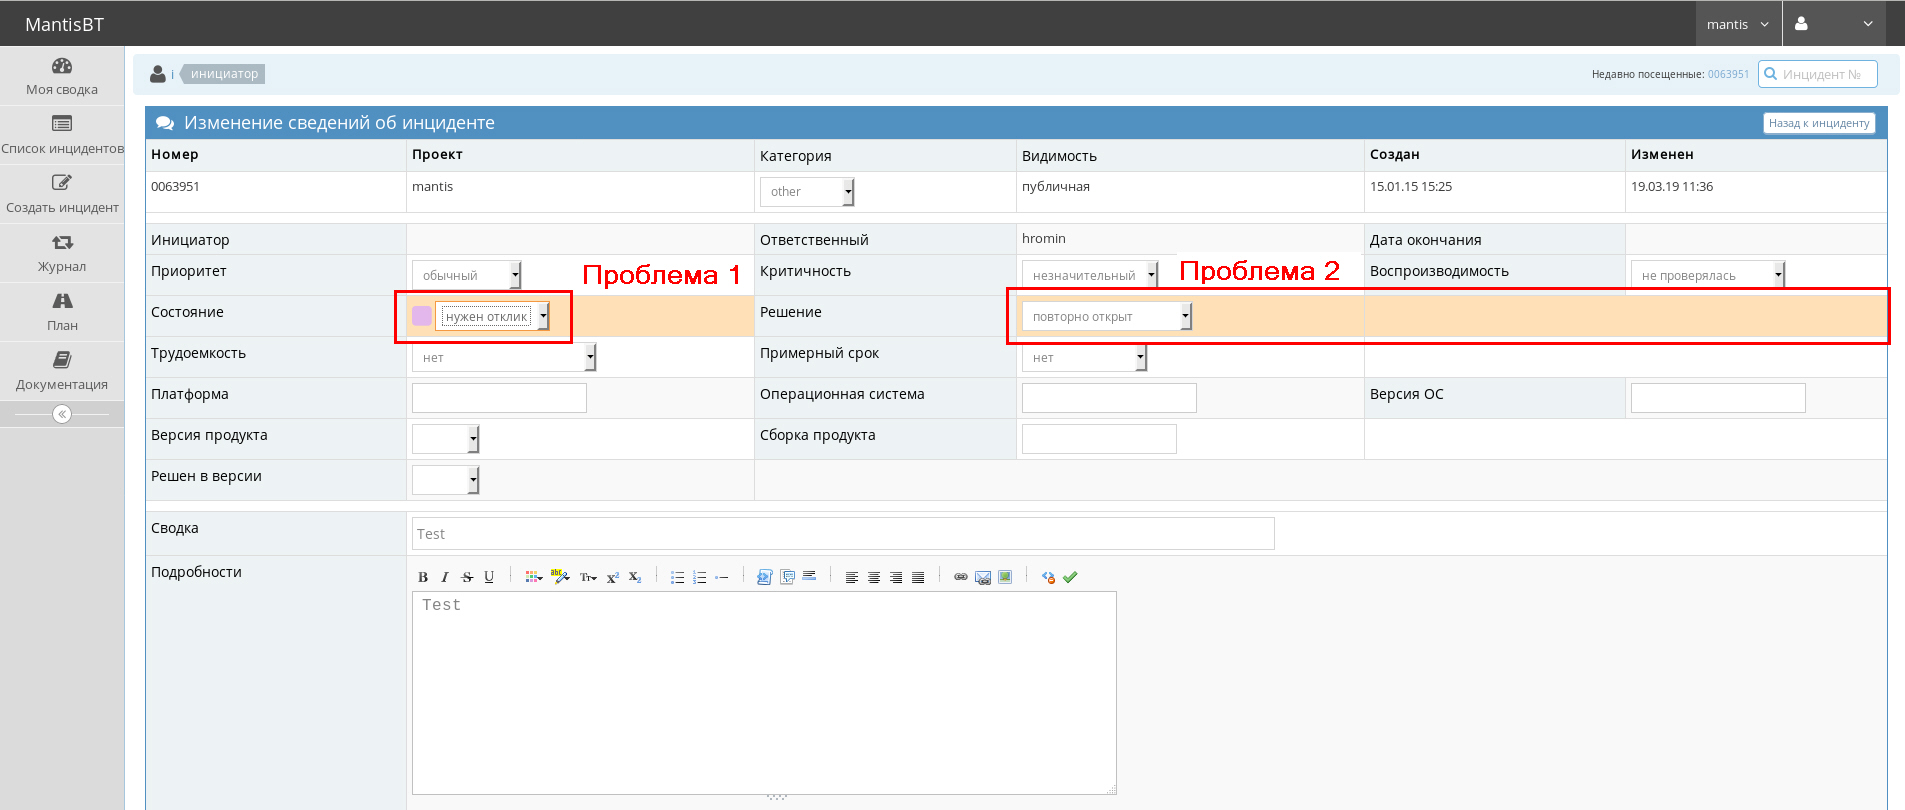Center align text in the editor
The image size is (1905, 810).
[x=874, y=577]
